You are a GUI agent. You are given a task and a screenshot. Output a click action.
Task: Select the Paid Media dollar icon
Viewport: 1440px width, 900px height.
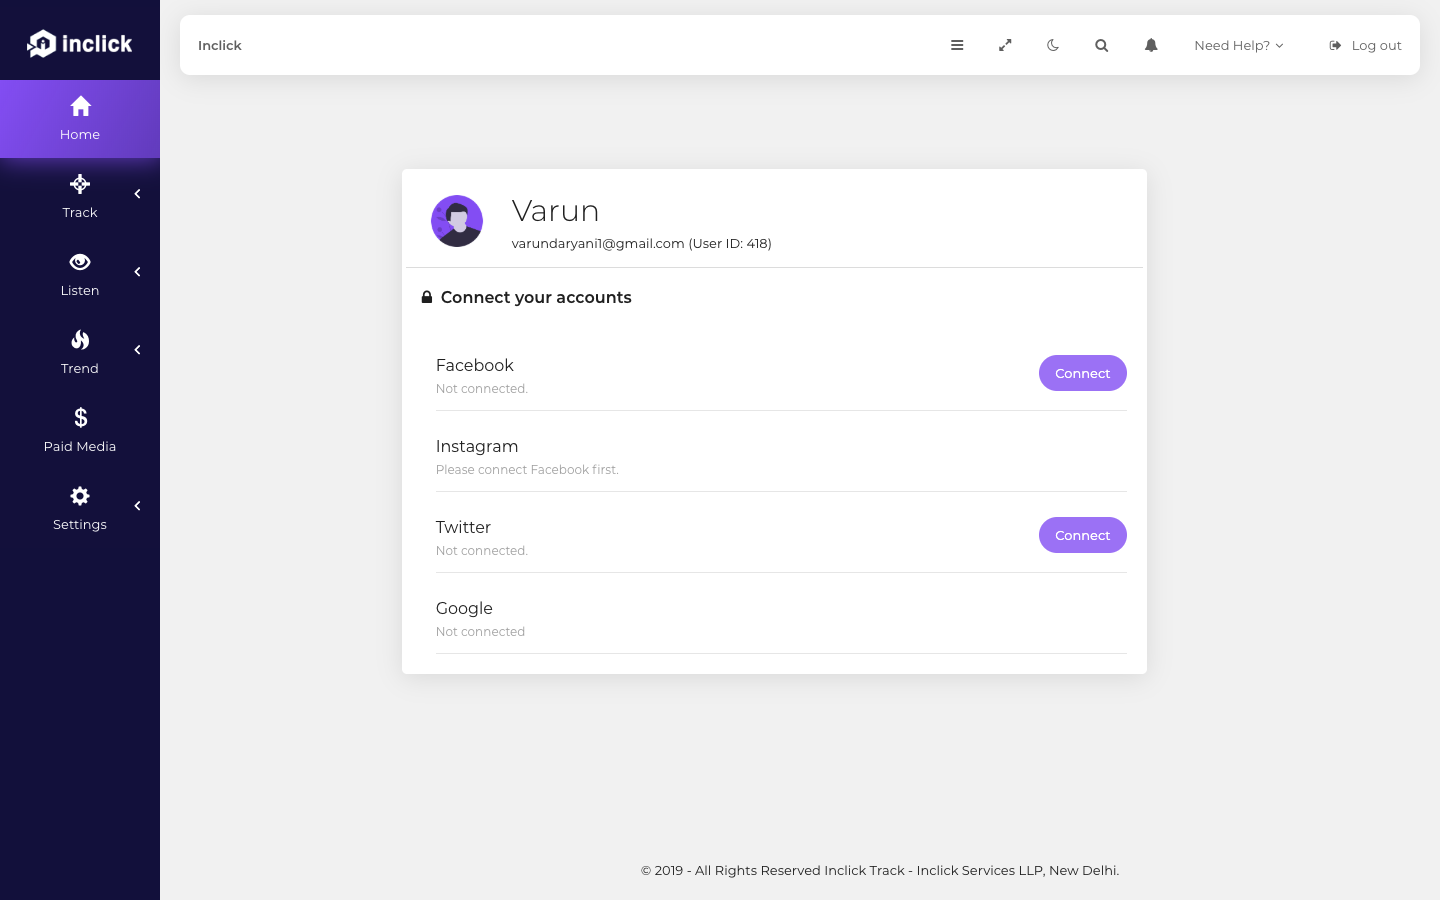click(x=80, y=417)
